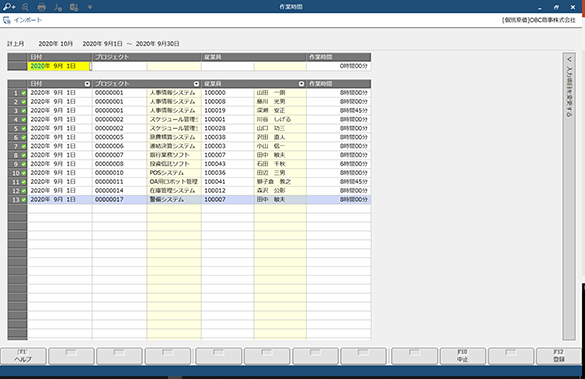The width and height of the screenshot is (585, 379).
Task: Open the プロジェクト column filter dropdown in list
Action: click(196, 84)
